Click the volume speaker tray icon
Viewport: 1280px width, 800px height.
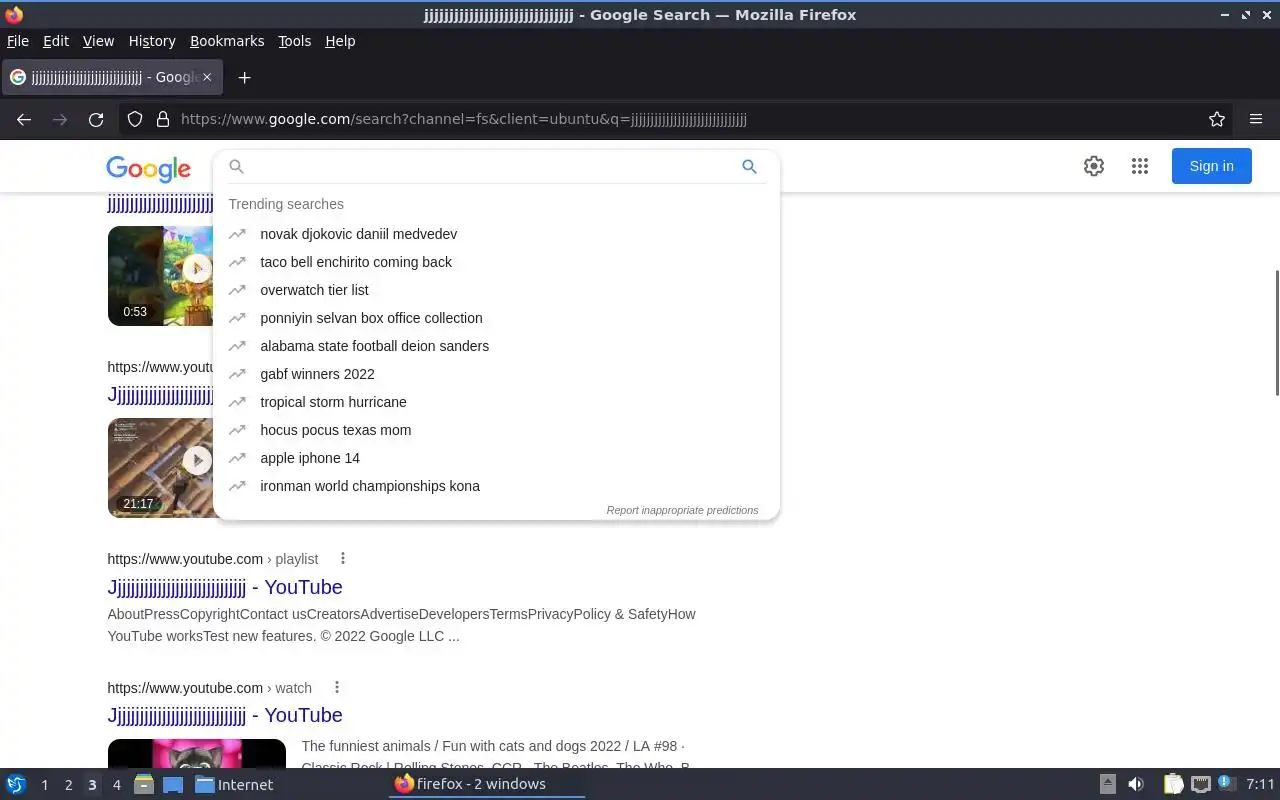point(1136,784)
